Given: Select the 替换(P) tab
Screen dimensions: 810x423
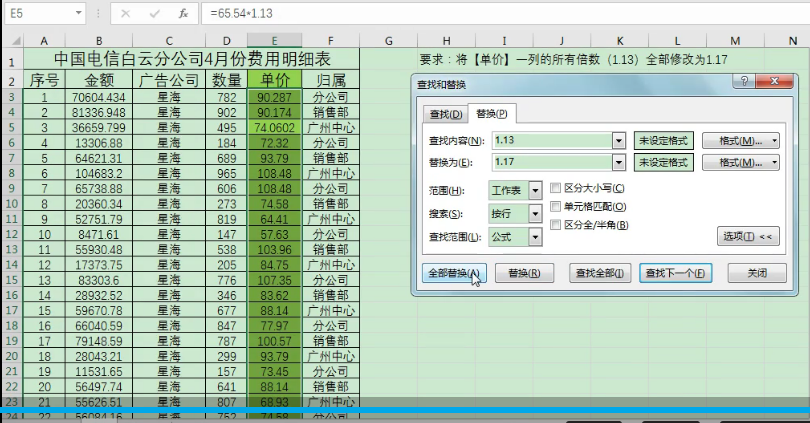Looking at the screenshot, I should coord(491,114).
